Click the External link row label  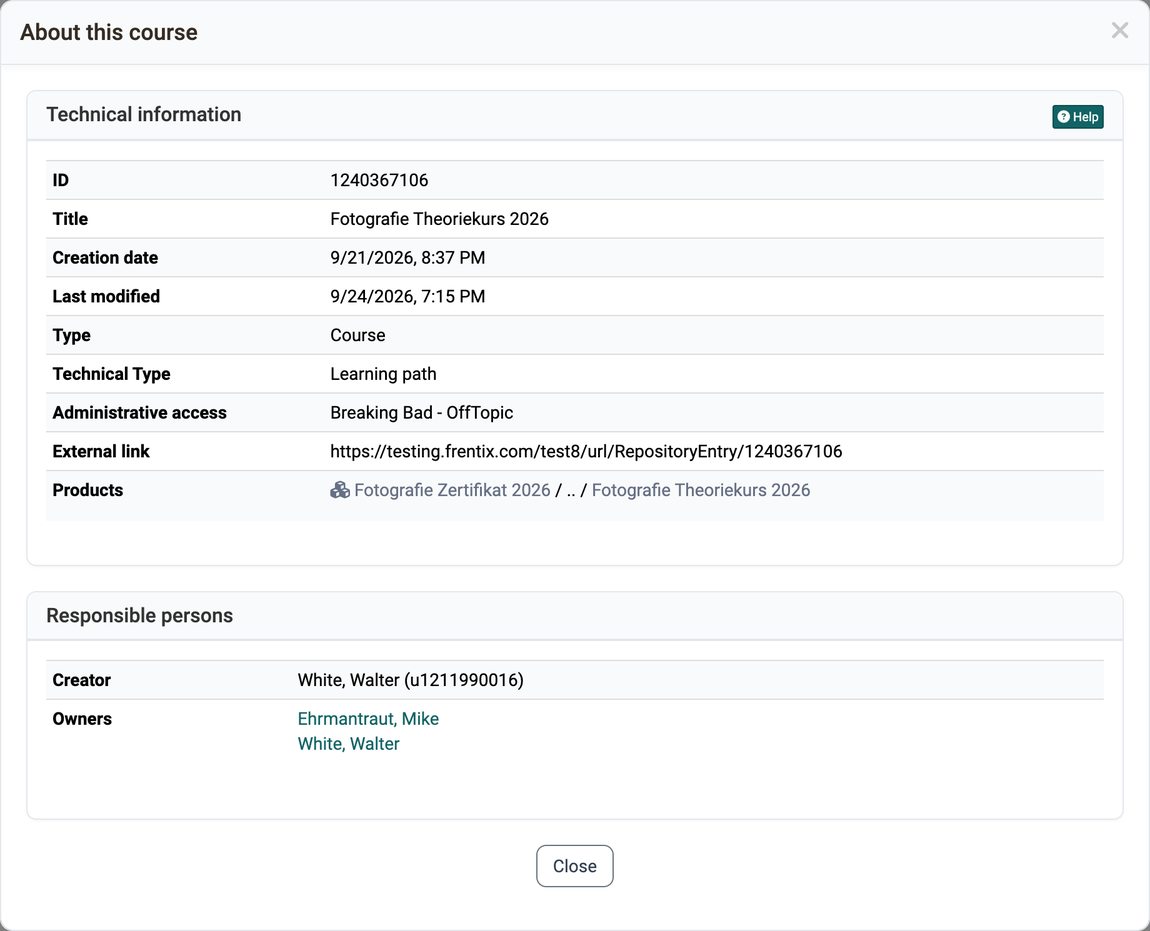coord(100,451)
